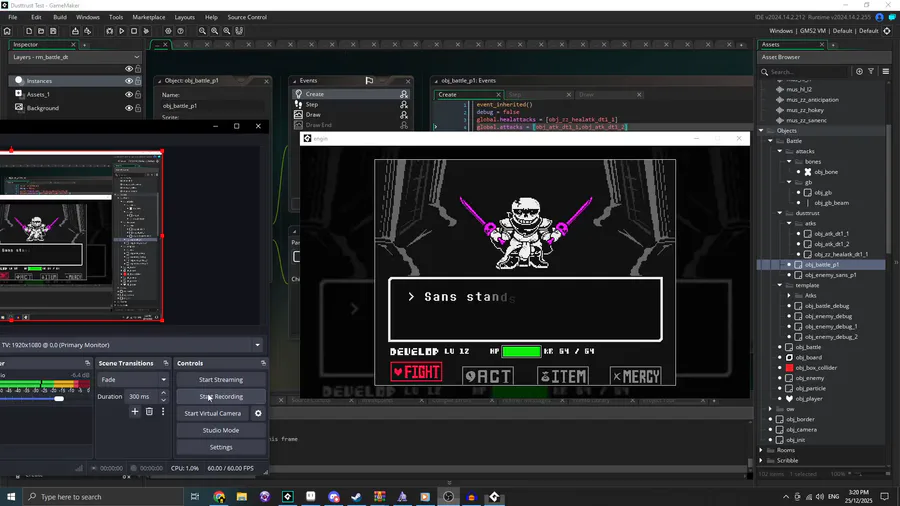Click Studio Mode in OBS
Viewport: 900px width, 506px height.
[221, 430]
